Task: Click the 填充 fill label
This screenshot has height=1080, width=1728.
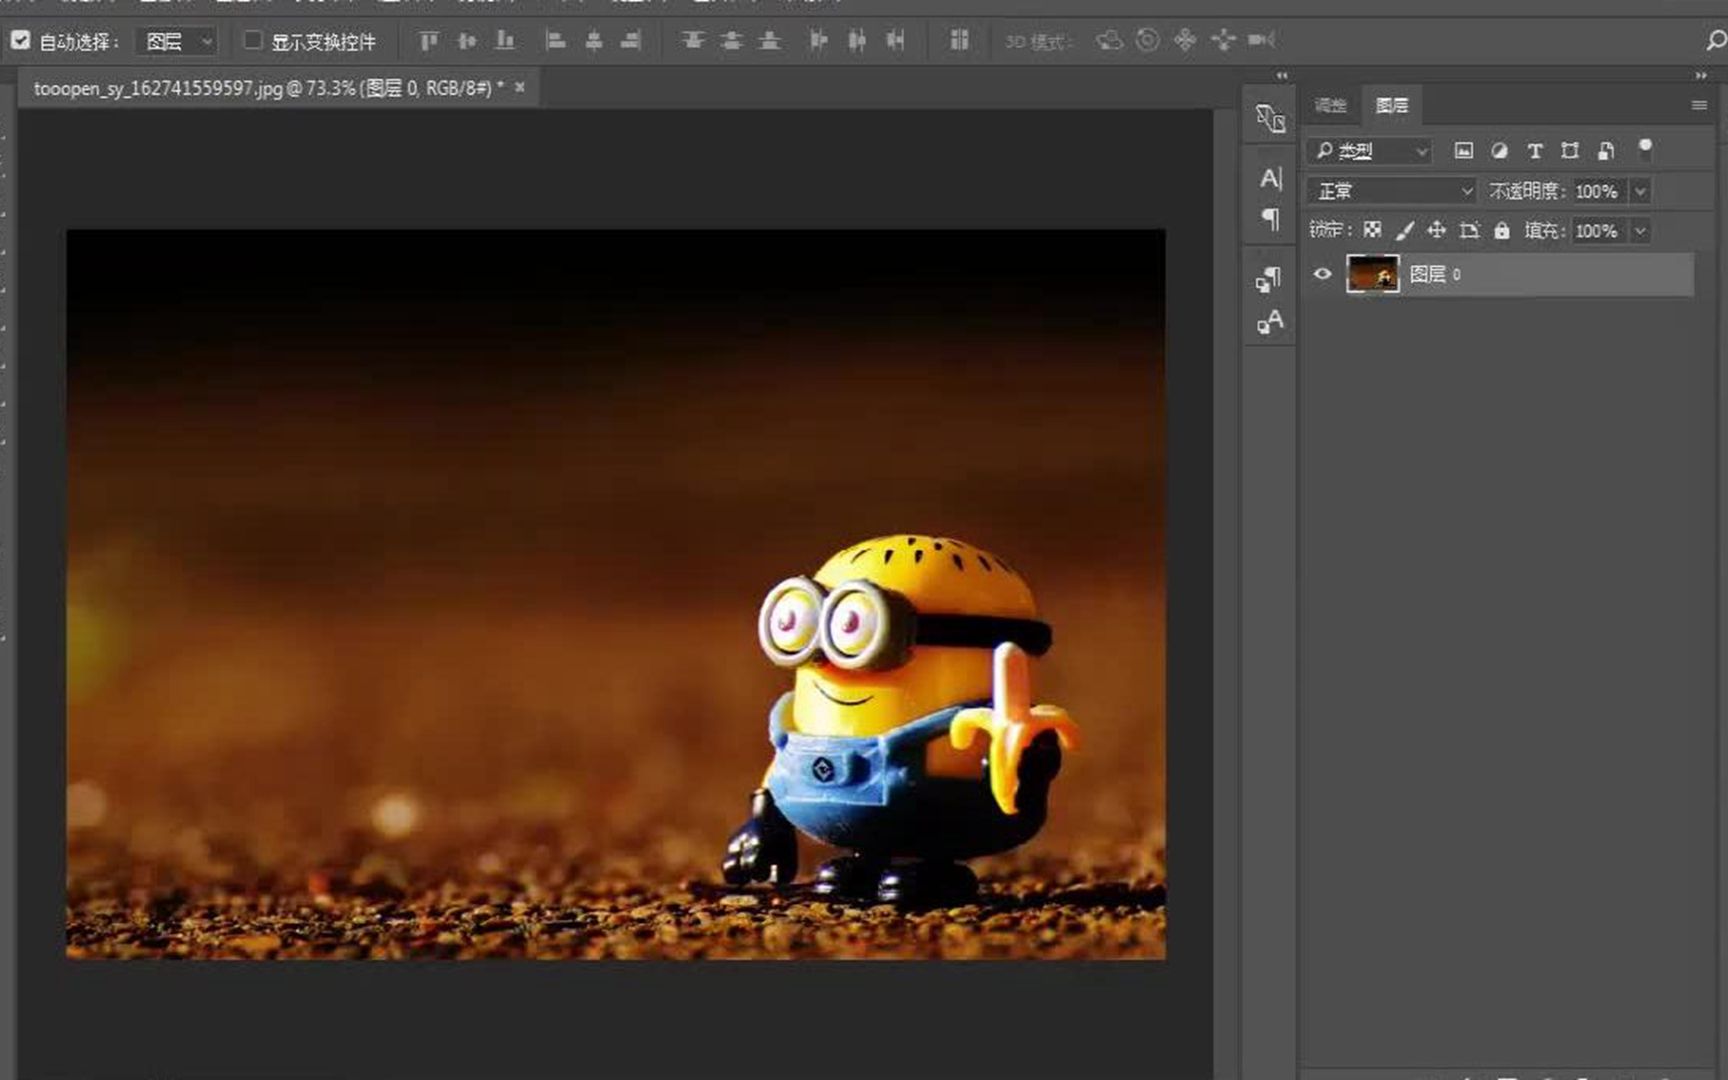Action: click(x=1544, y=231)
